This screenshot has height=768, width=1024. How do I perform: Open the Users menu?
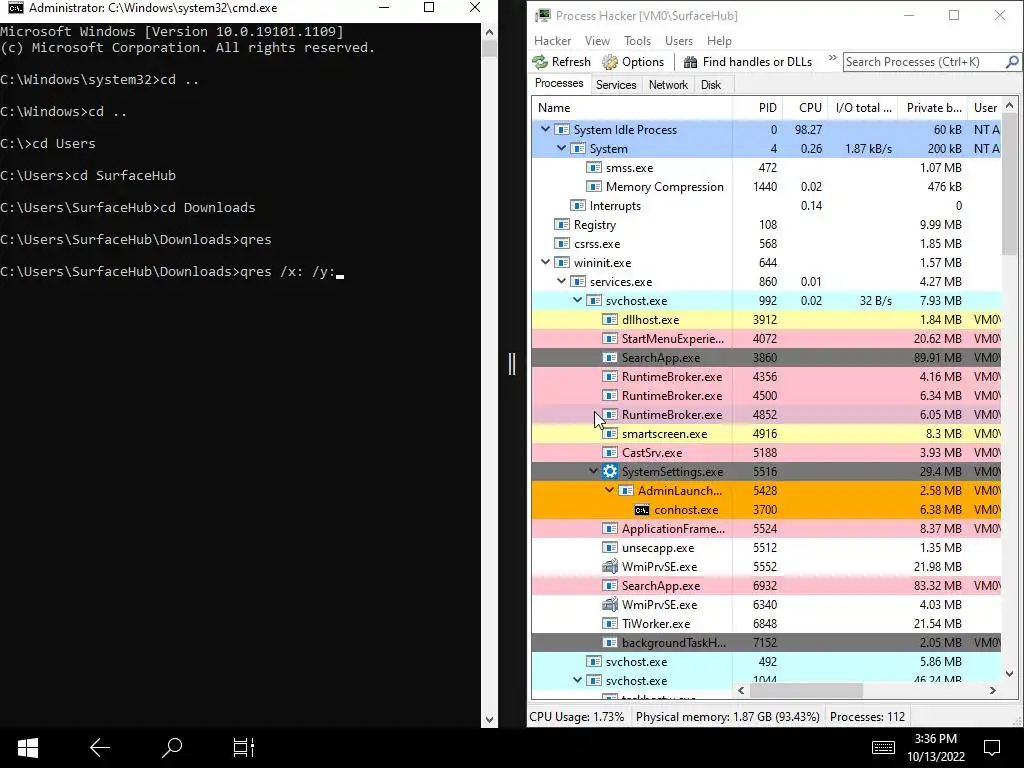pos(679,40)
